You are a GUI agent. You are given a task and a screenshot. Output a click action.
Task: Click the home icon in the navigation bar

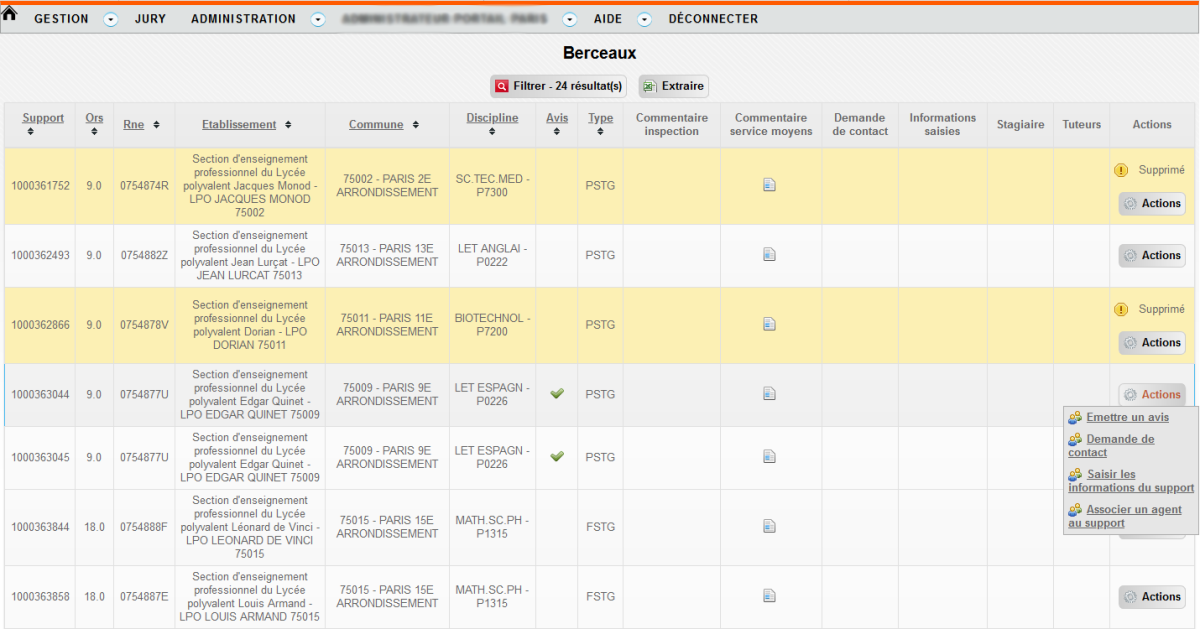pyautogui.click(x=10, y=14)
